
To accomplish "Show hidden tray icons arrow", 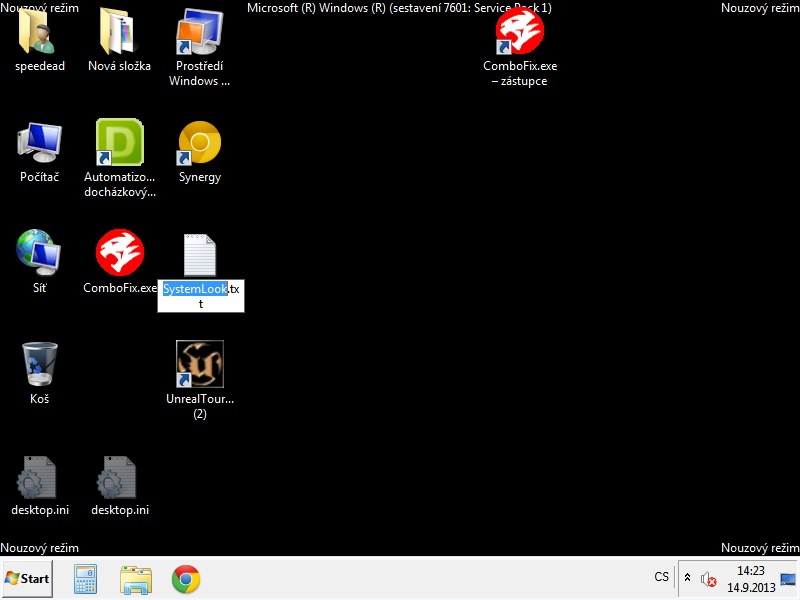I will [x=687, y=578].
